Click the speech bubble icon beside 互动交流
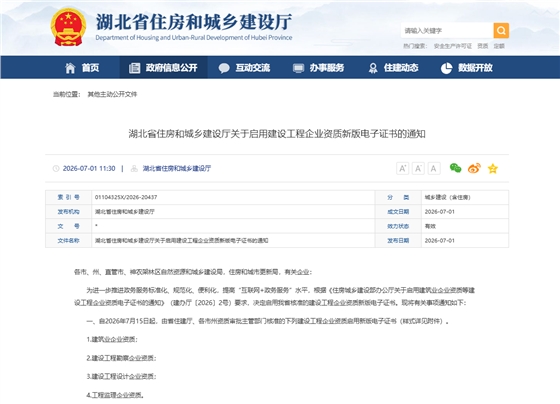The width and height of the screenshot is (560, 404). 224,68
